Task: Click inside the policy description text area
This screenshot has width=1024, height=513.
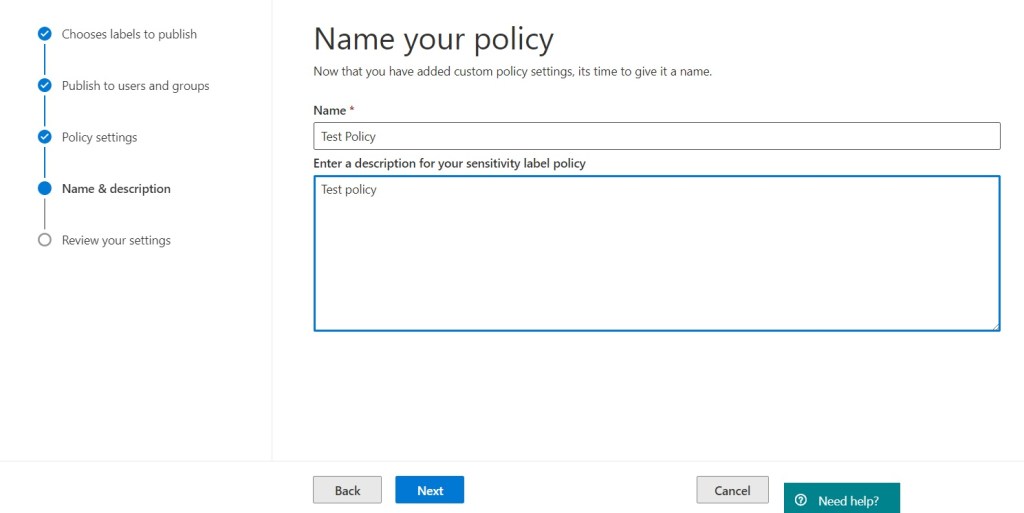Action: tap(656, 254)
